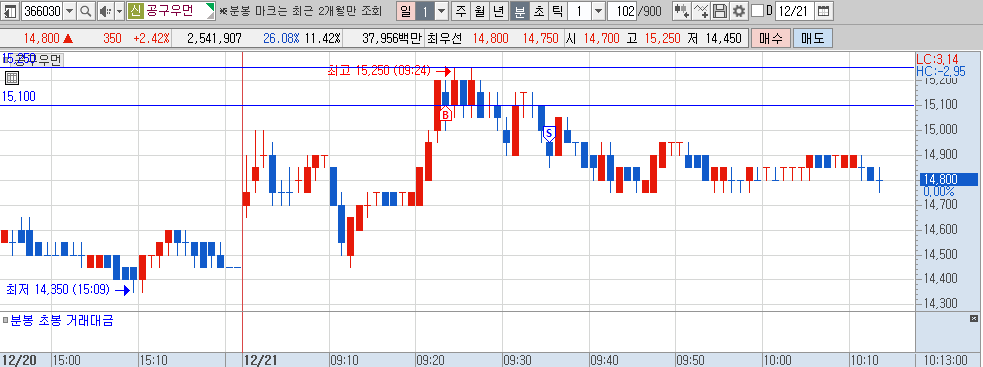The width and height of the screenshot is (983, 367).
Task: Click green 신 badge by stock name
Action: pos(135,11)
